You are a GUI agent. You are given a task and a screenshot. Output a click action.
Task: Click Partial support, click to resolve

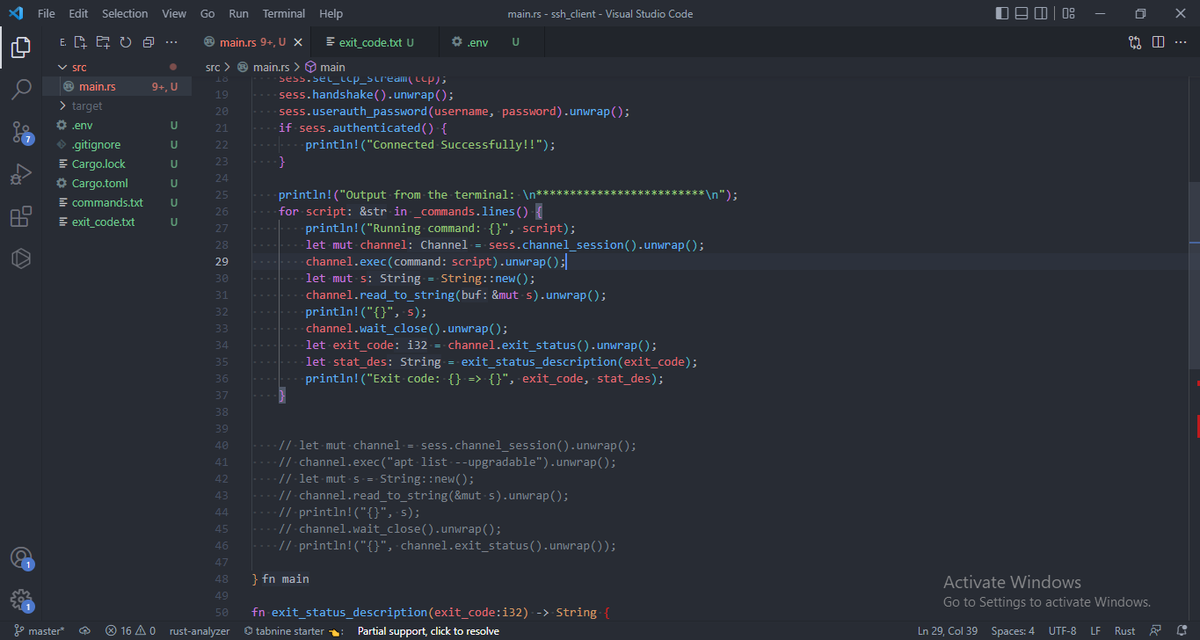[428, 631]
